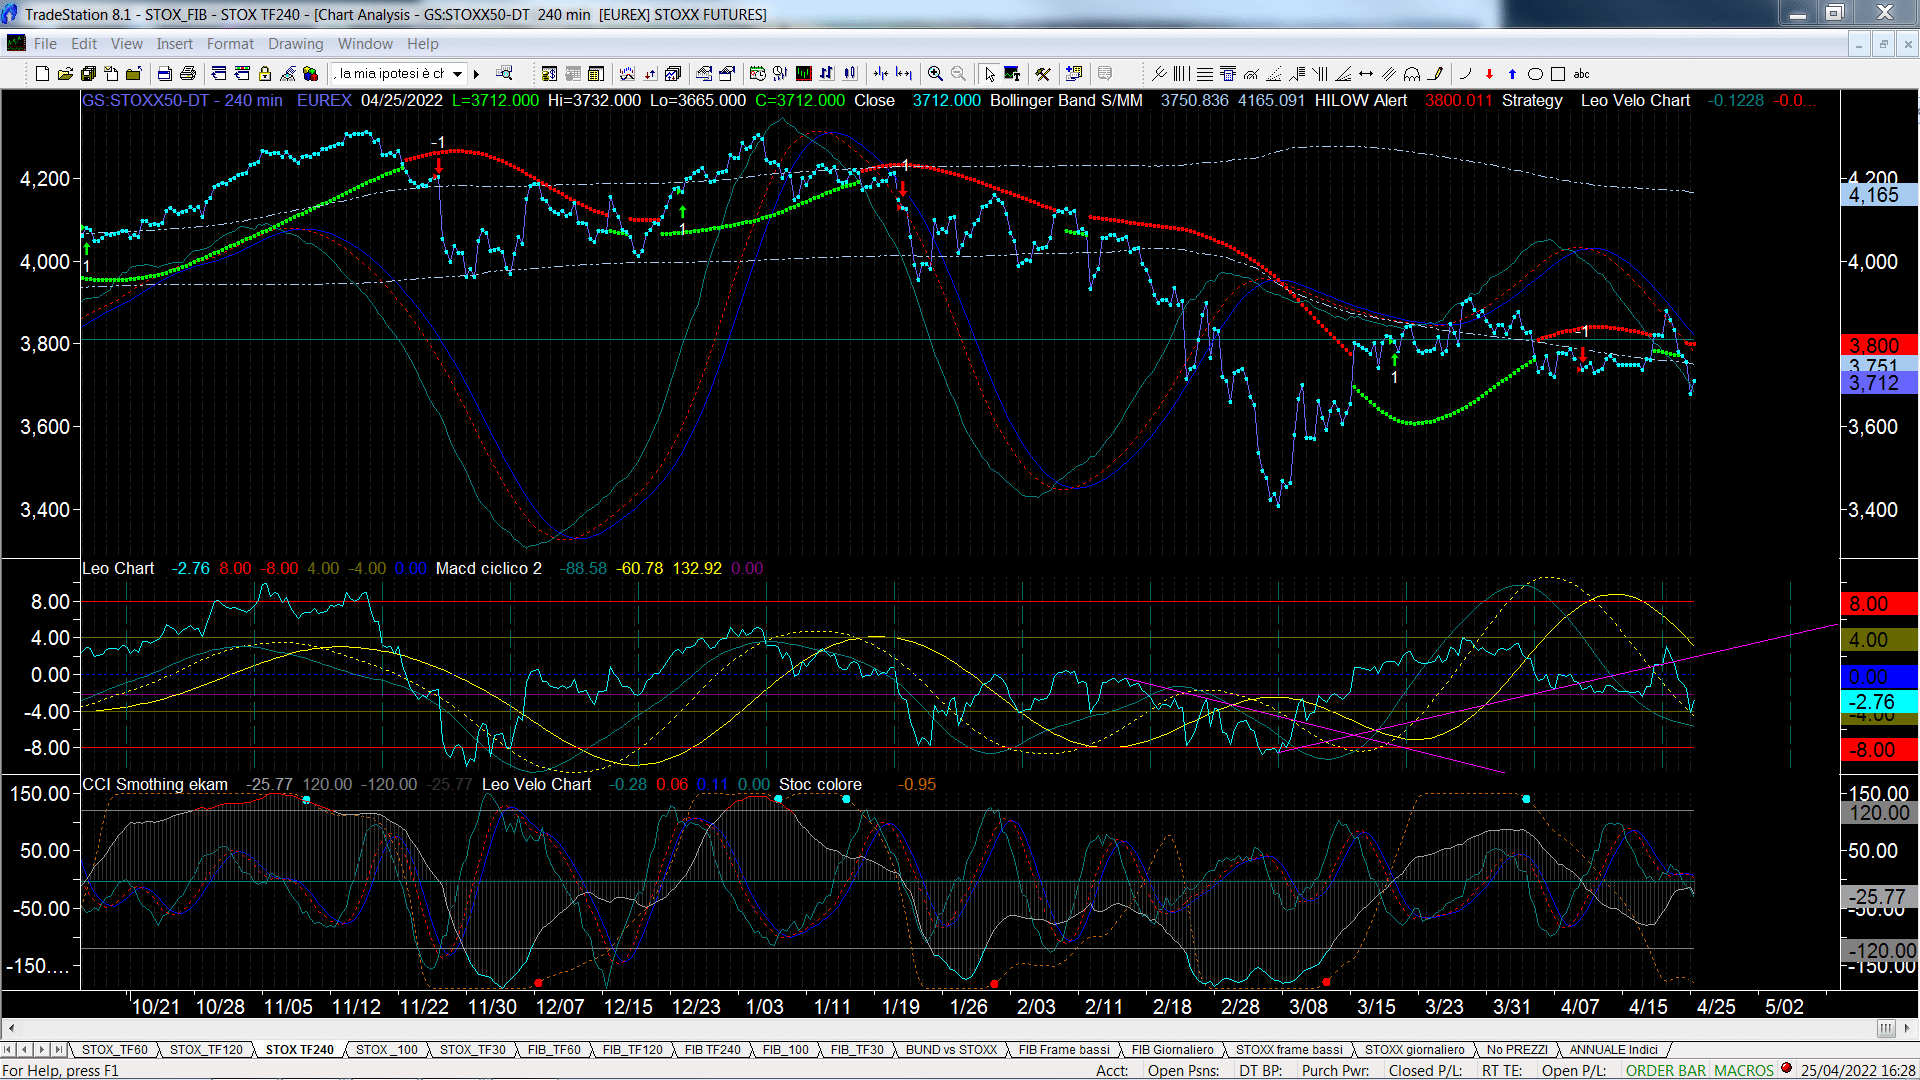Screen dimensions: 1920x1080
Task: Select the horizontal lines drawing tool
Action: [x=1205, y=74]
